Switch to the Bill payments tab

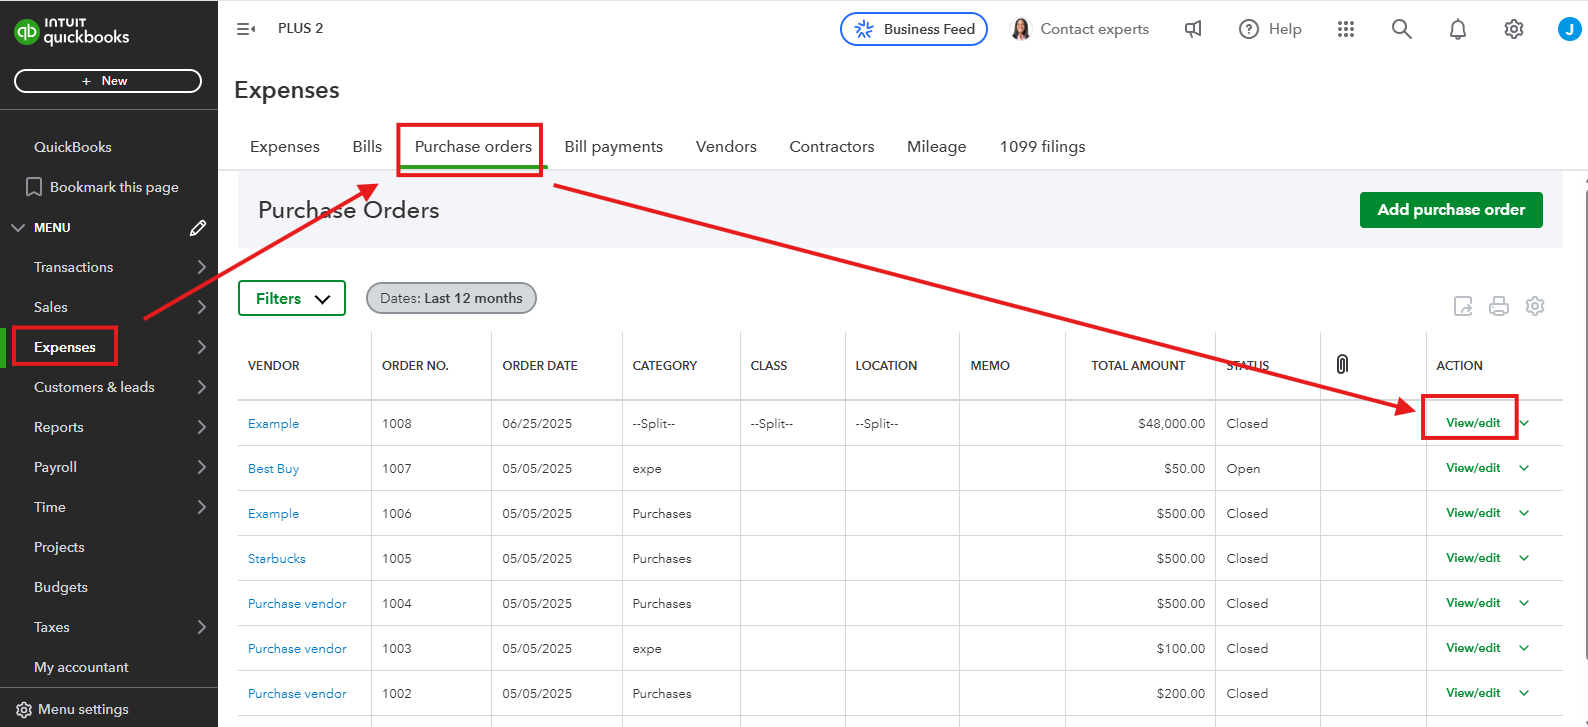coord(613,147)
